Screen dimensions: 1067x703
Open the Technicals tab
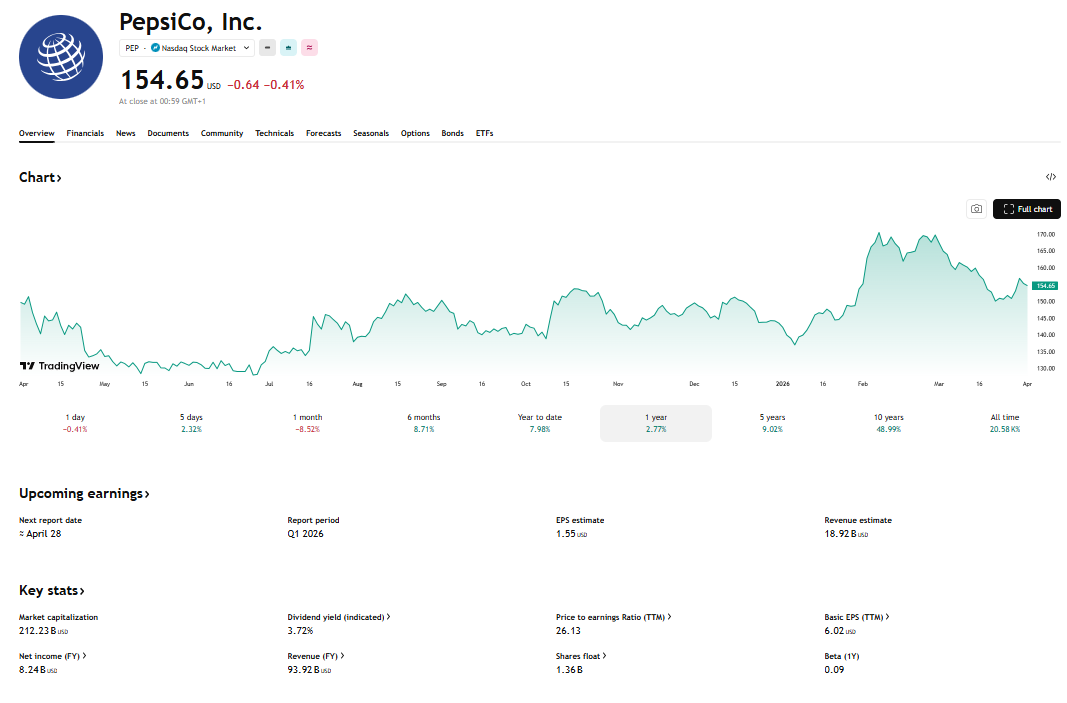pyautogui.click(x=274, y=133)
